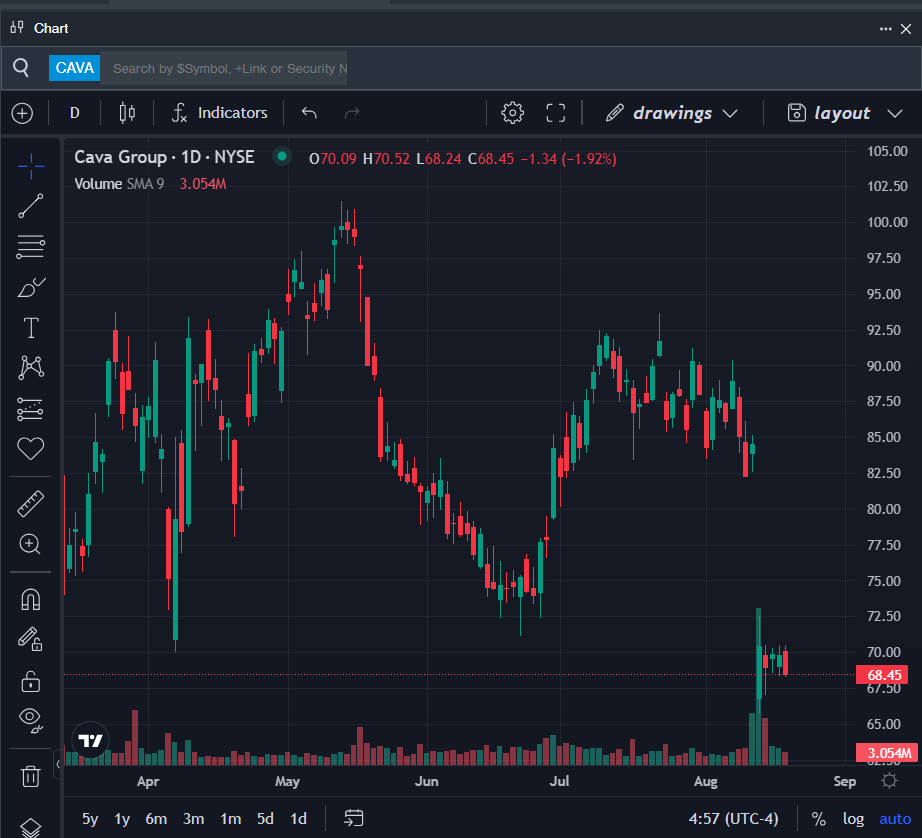922x838 pixels.
Task: Set range to 5y
Action: tap(90, 819)
